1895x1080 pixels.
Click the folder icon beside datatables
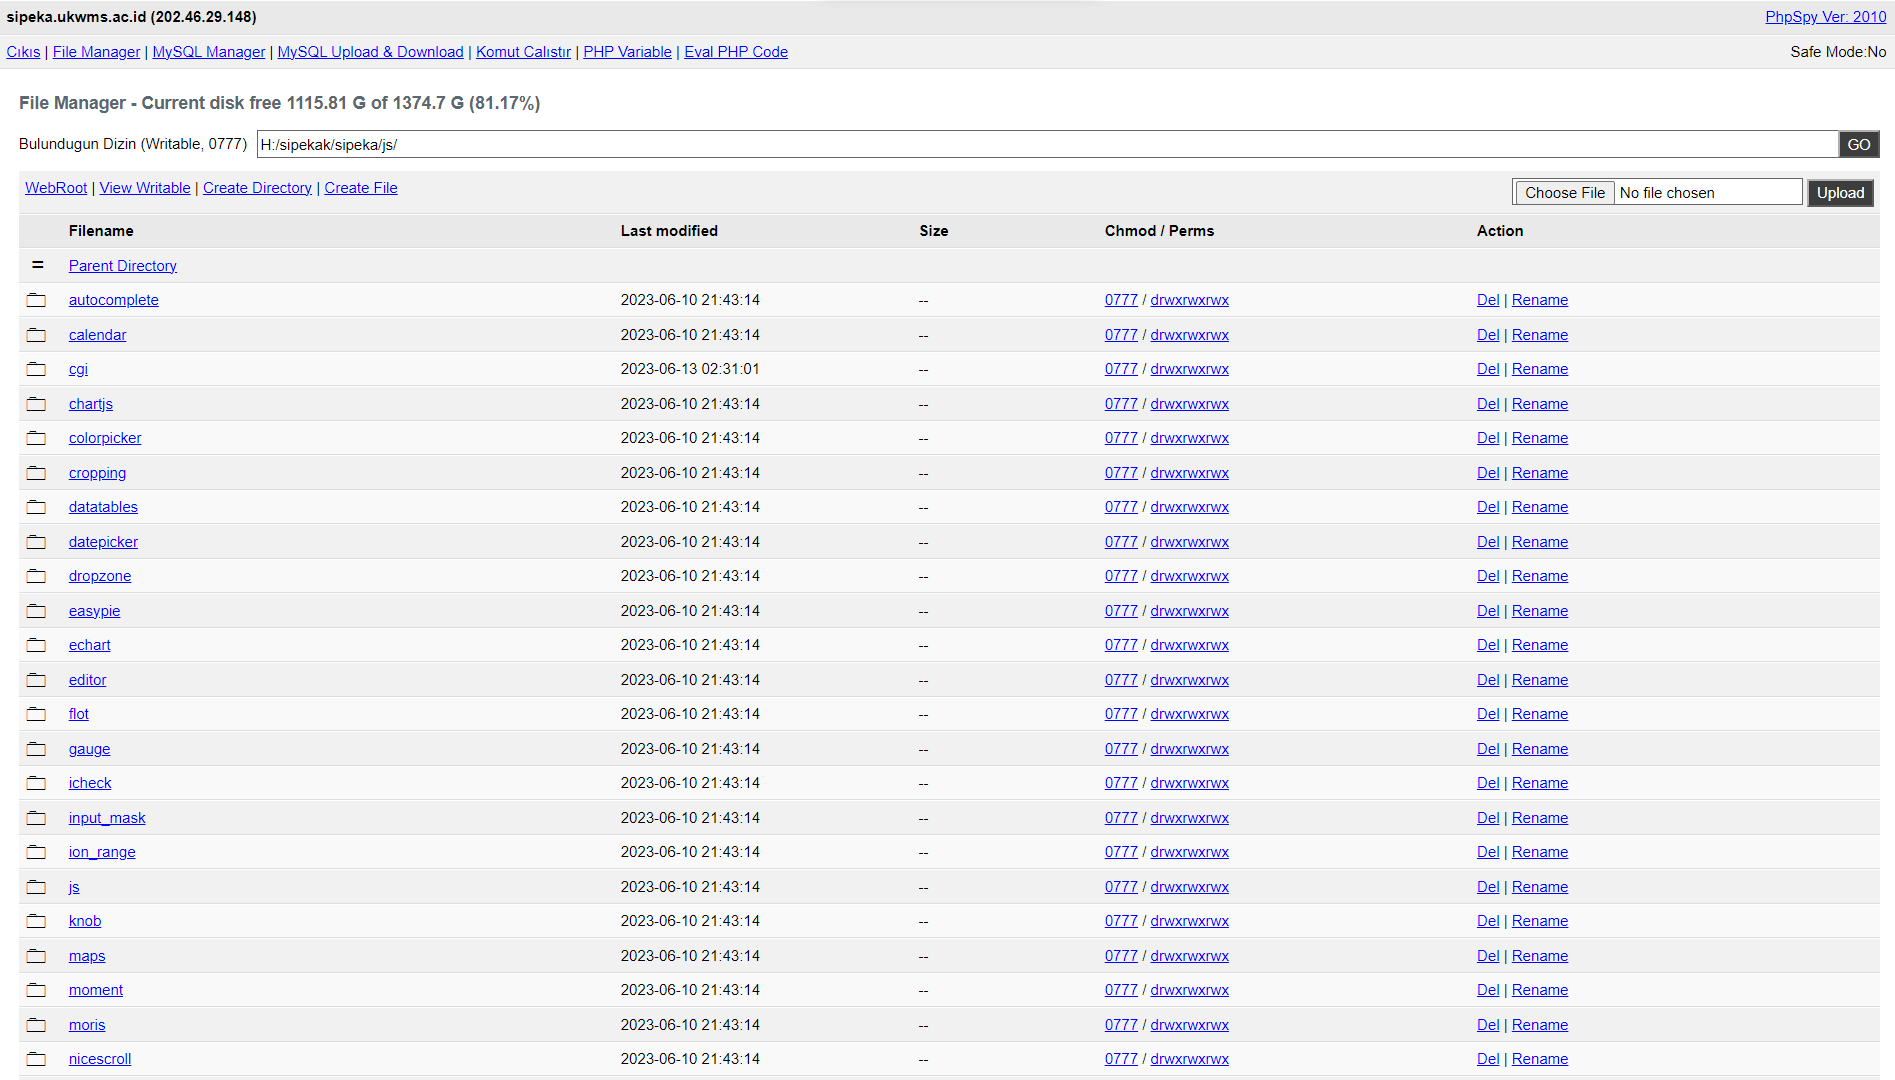tap(36, 507)
